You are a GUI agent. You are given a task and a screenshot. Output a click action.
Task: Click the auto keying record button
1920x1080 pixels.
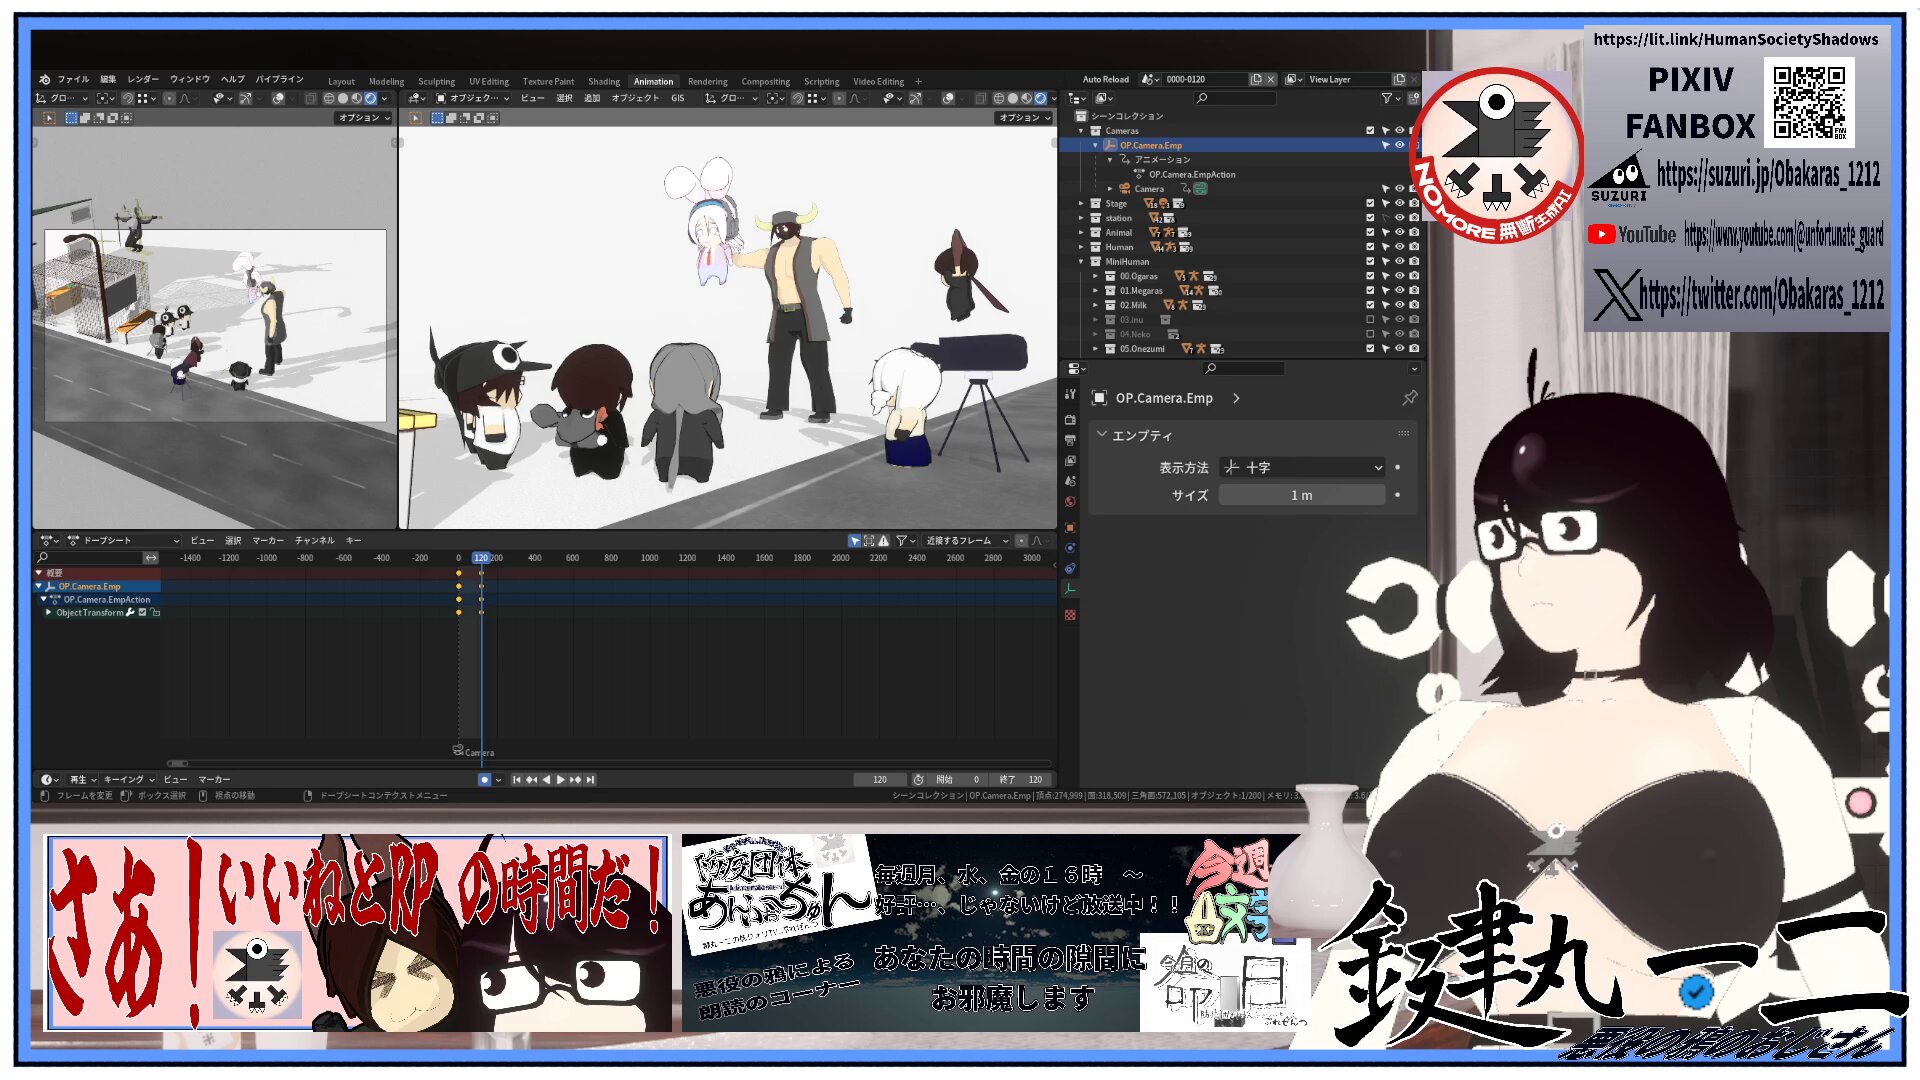click(484, 780)
